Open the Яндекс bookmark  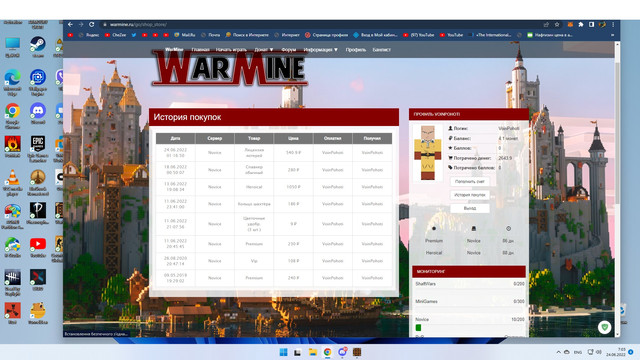(x=89, y=35)
